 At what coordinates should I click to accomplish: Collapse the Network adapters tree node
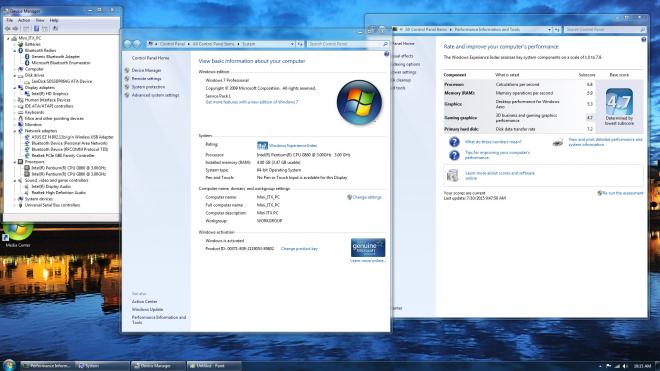click(15, 131)
